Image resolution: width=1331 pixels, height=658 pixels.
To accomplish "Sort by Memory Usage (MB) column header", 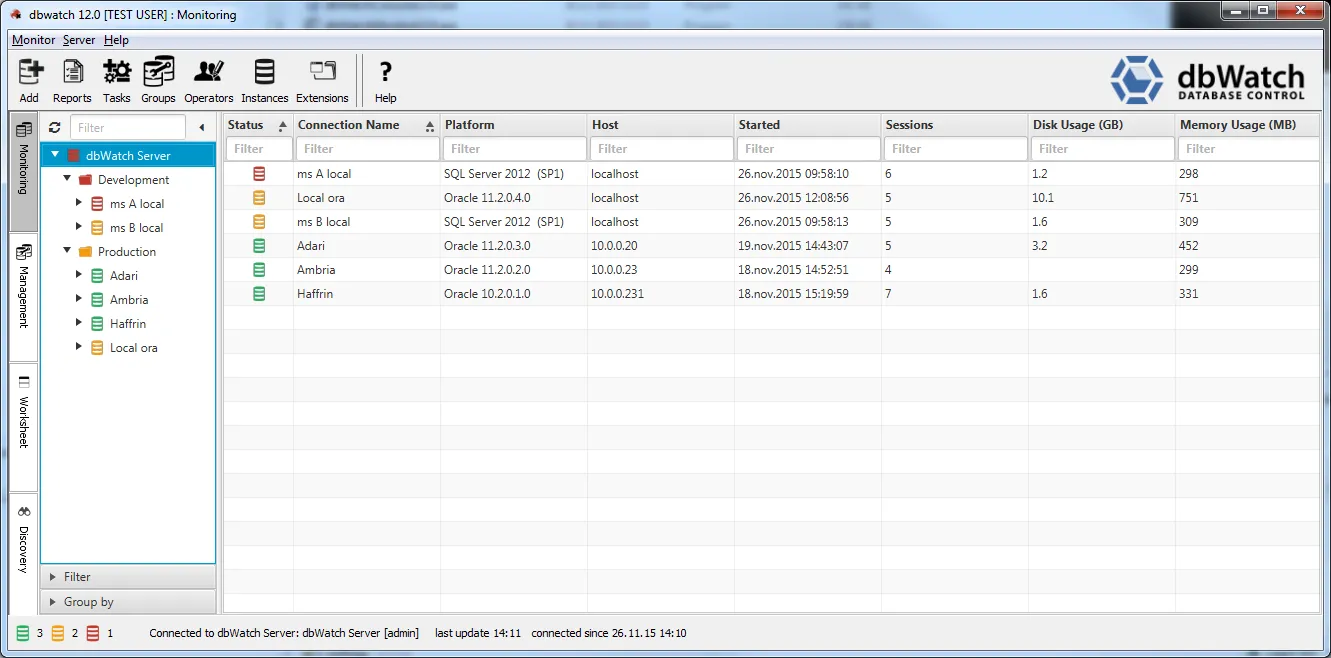I will [x=1249, y=125].
